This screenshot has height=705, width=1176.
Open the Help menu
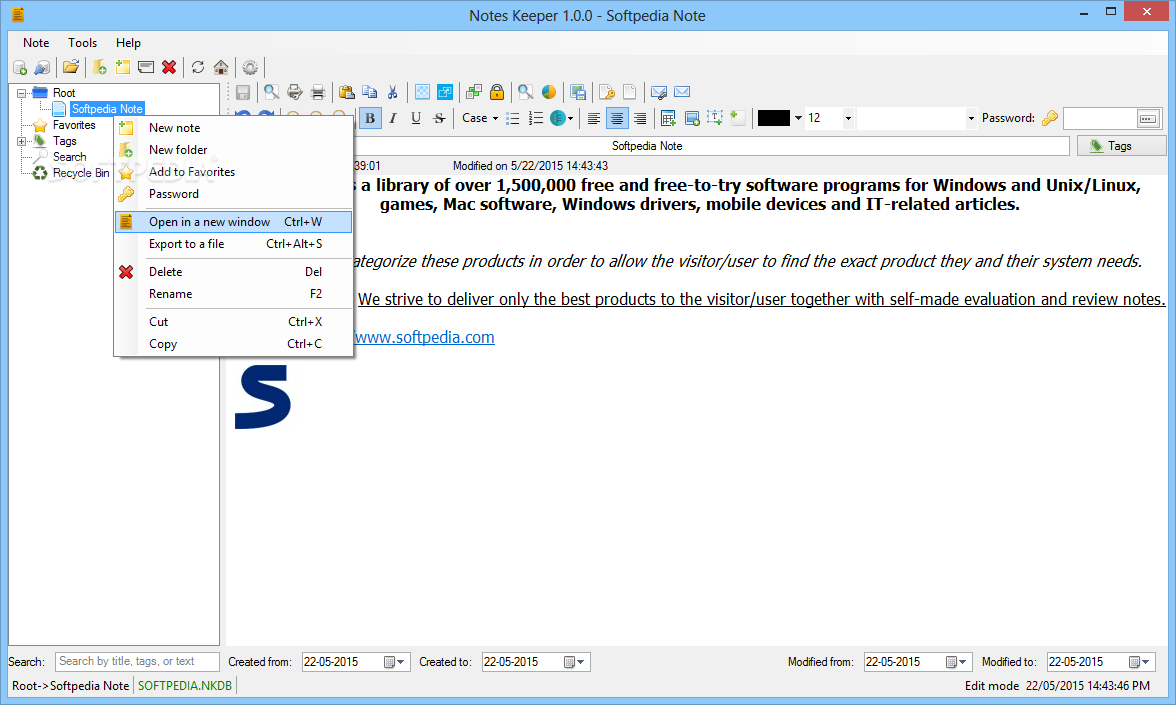[x=128, y=43]
